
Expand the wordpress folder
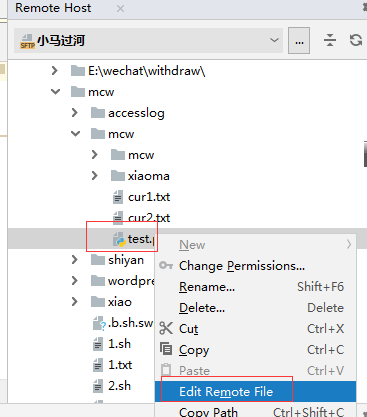point(75,281)
